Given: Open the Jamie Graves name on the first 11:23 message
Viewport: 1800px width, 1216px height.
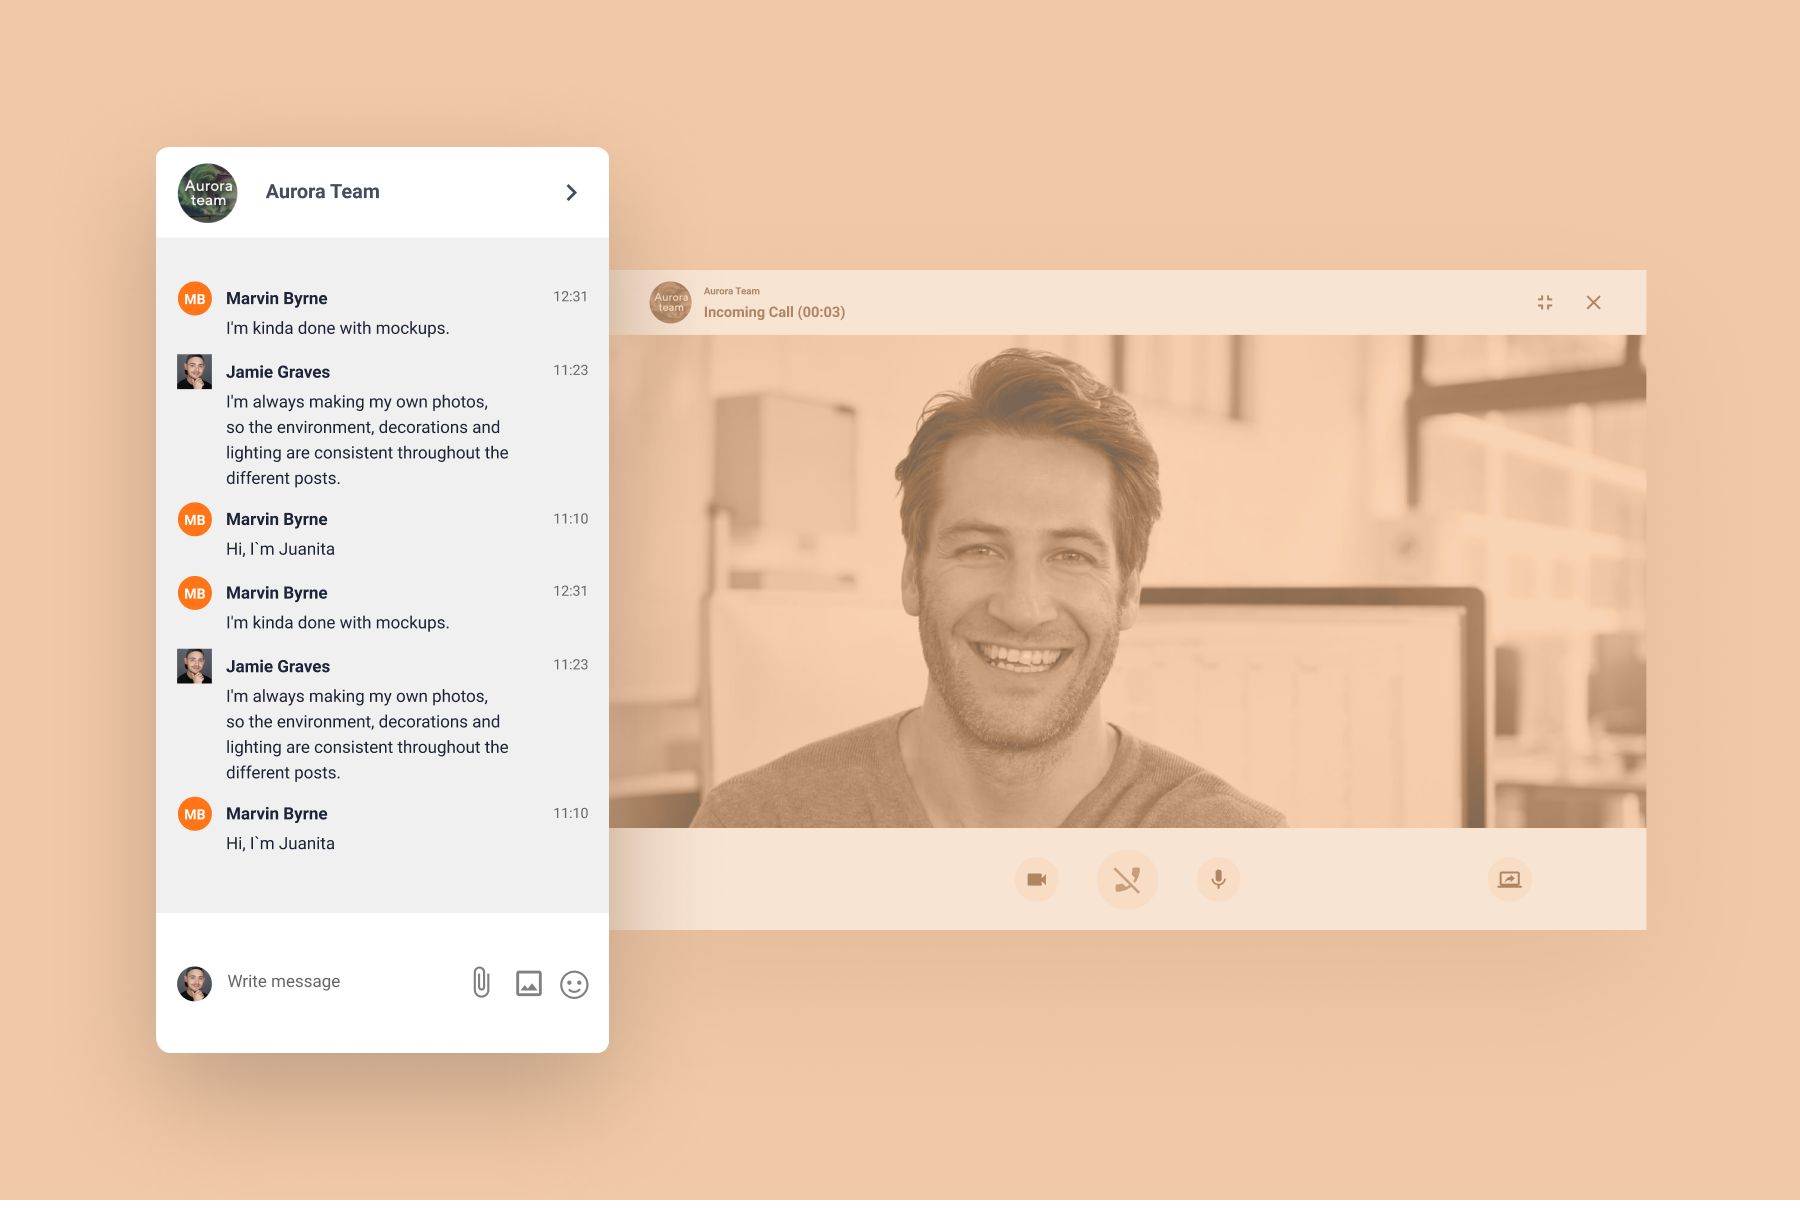Looking at the screenshot, I should pyautogui.click(x=278, y=372).
